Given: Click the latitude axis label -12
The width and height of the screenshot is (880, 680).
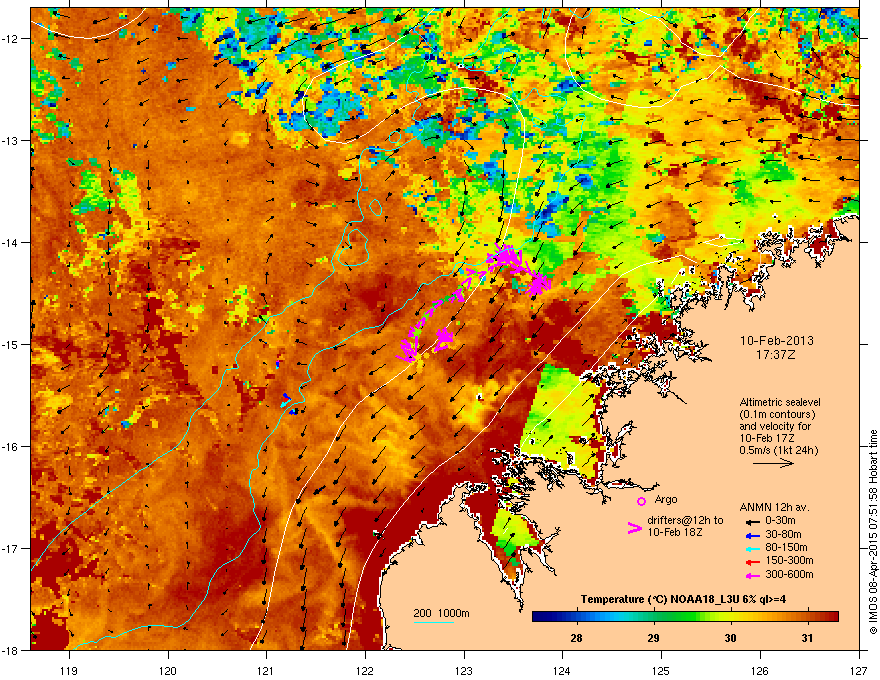Looking at the screenshot, I should pyautogui.click(x=10, y=39).
